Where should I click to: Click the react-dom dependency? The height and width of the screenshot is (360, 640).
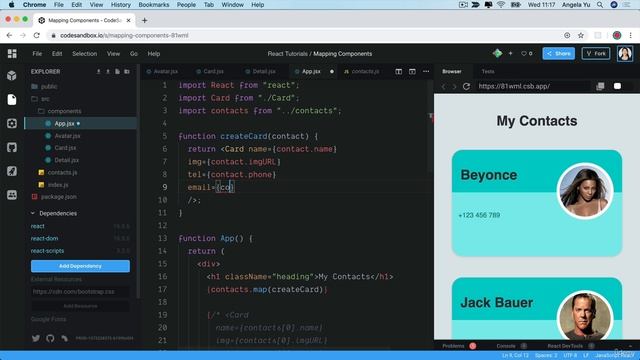click(44, 238)
